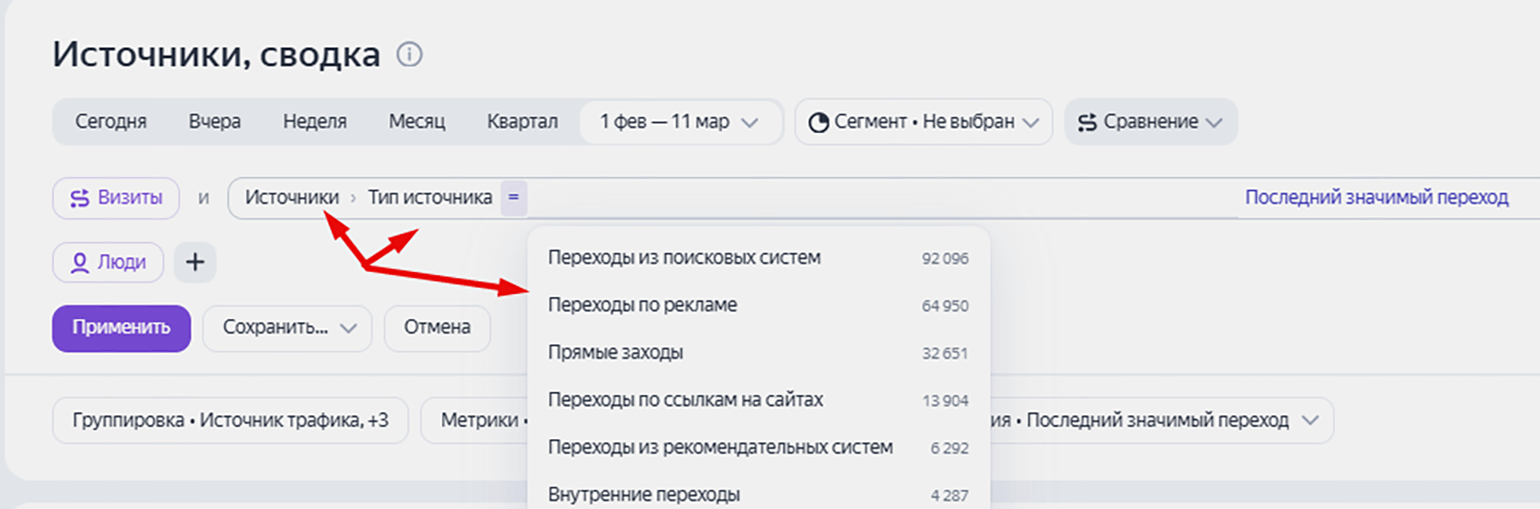Pick the Квартал period

pos(522,122)
